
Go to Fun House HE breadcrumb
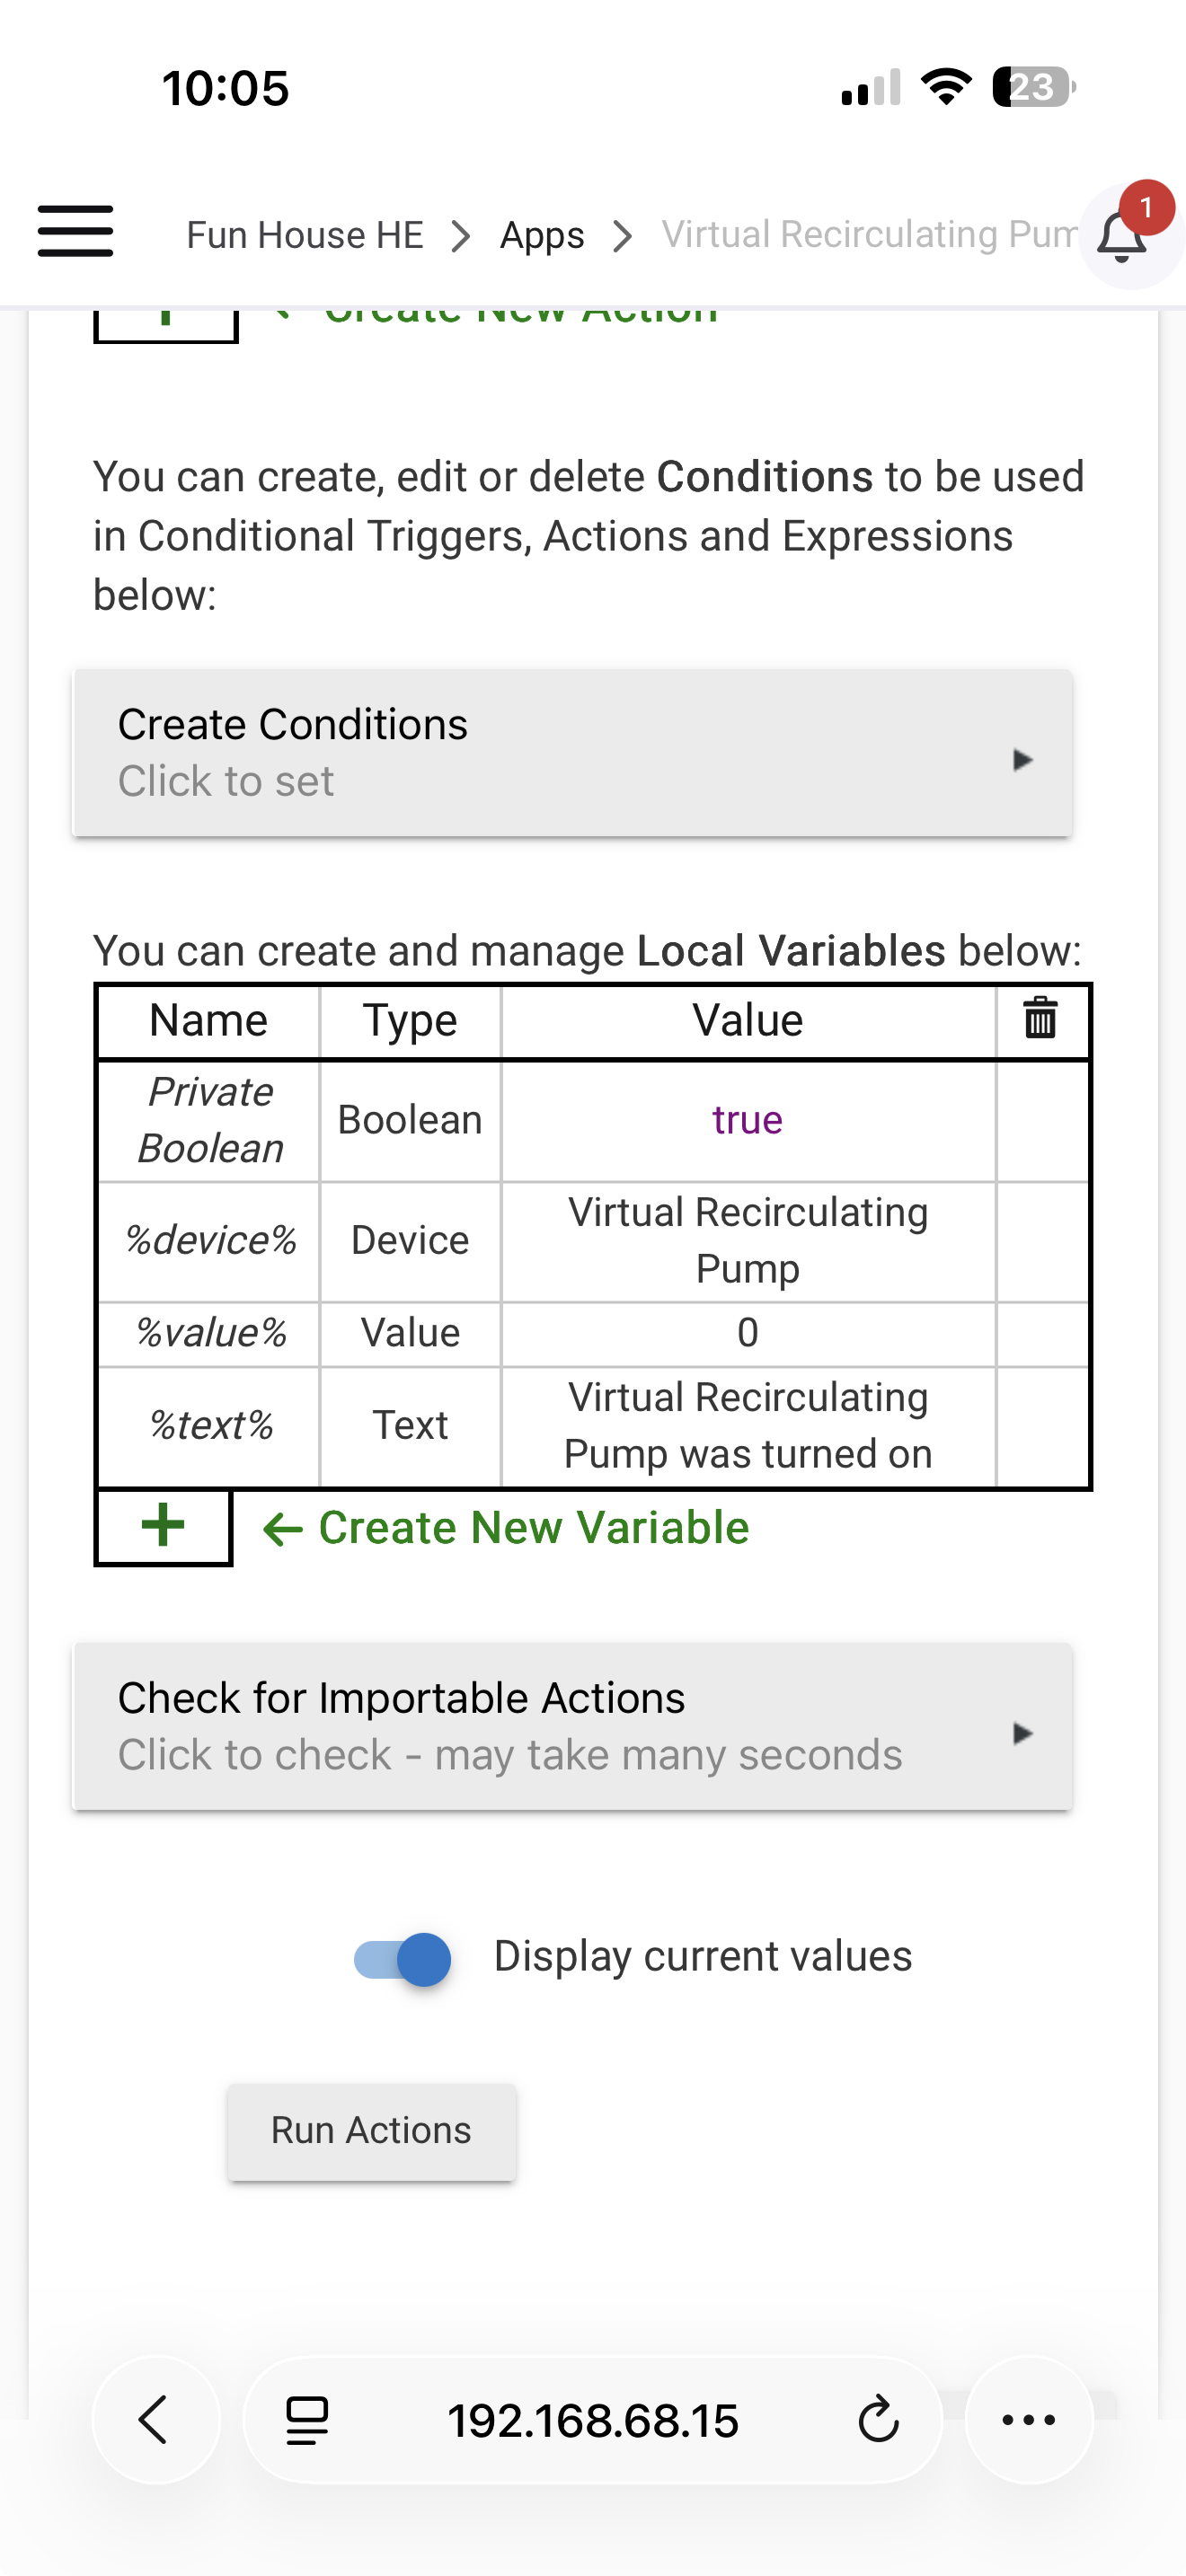305,236
